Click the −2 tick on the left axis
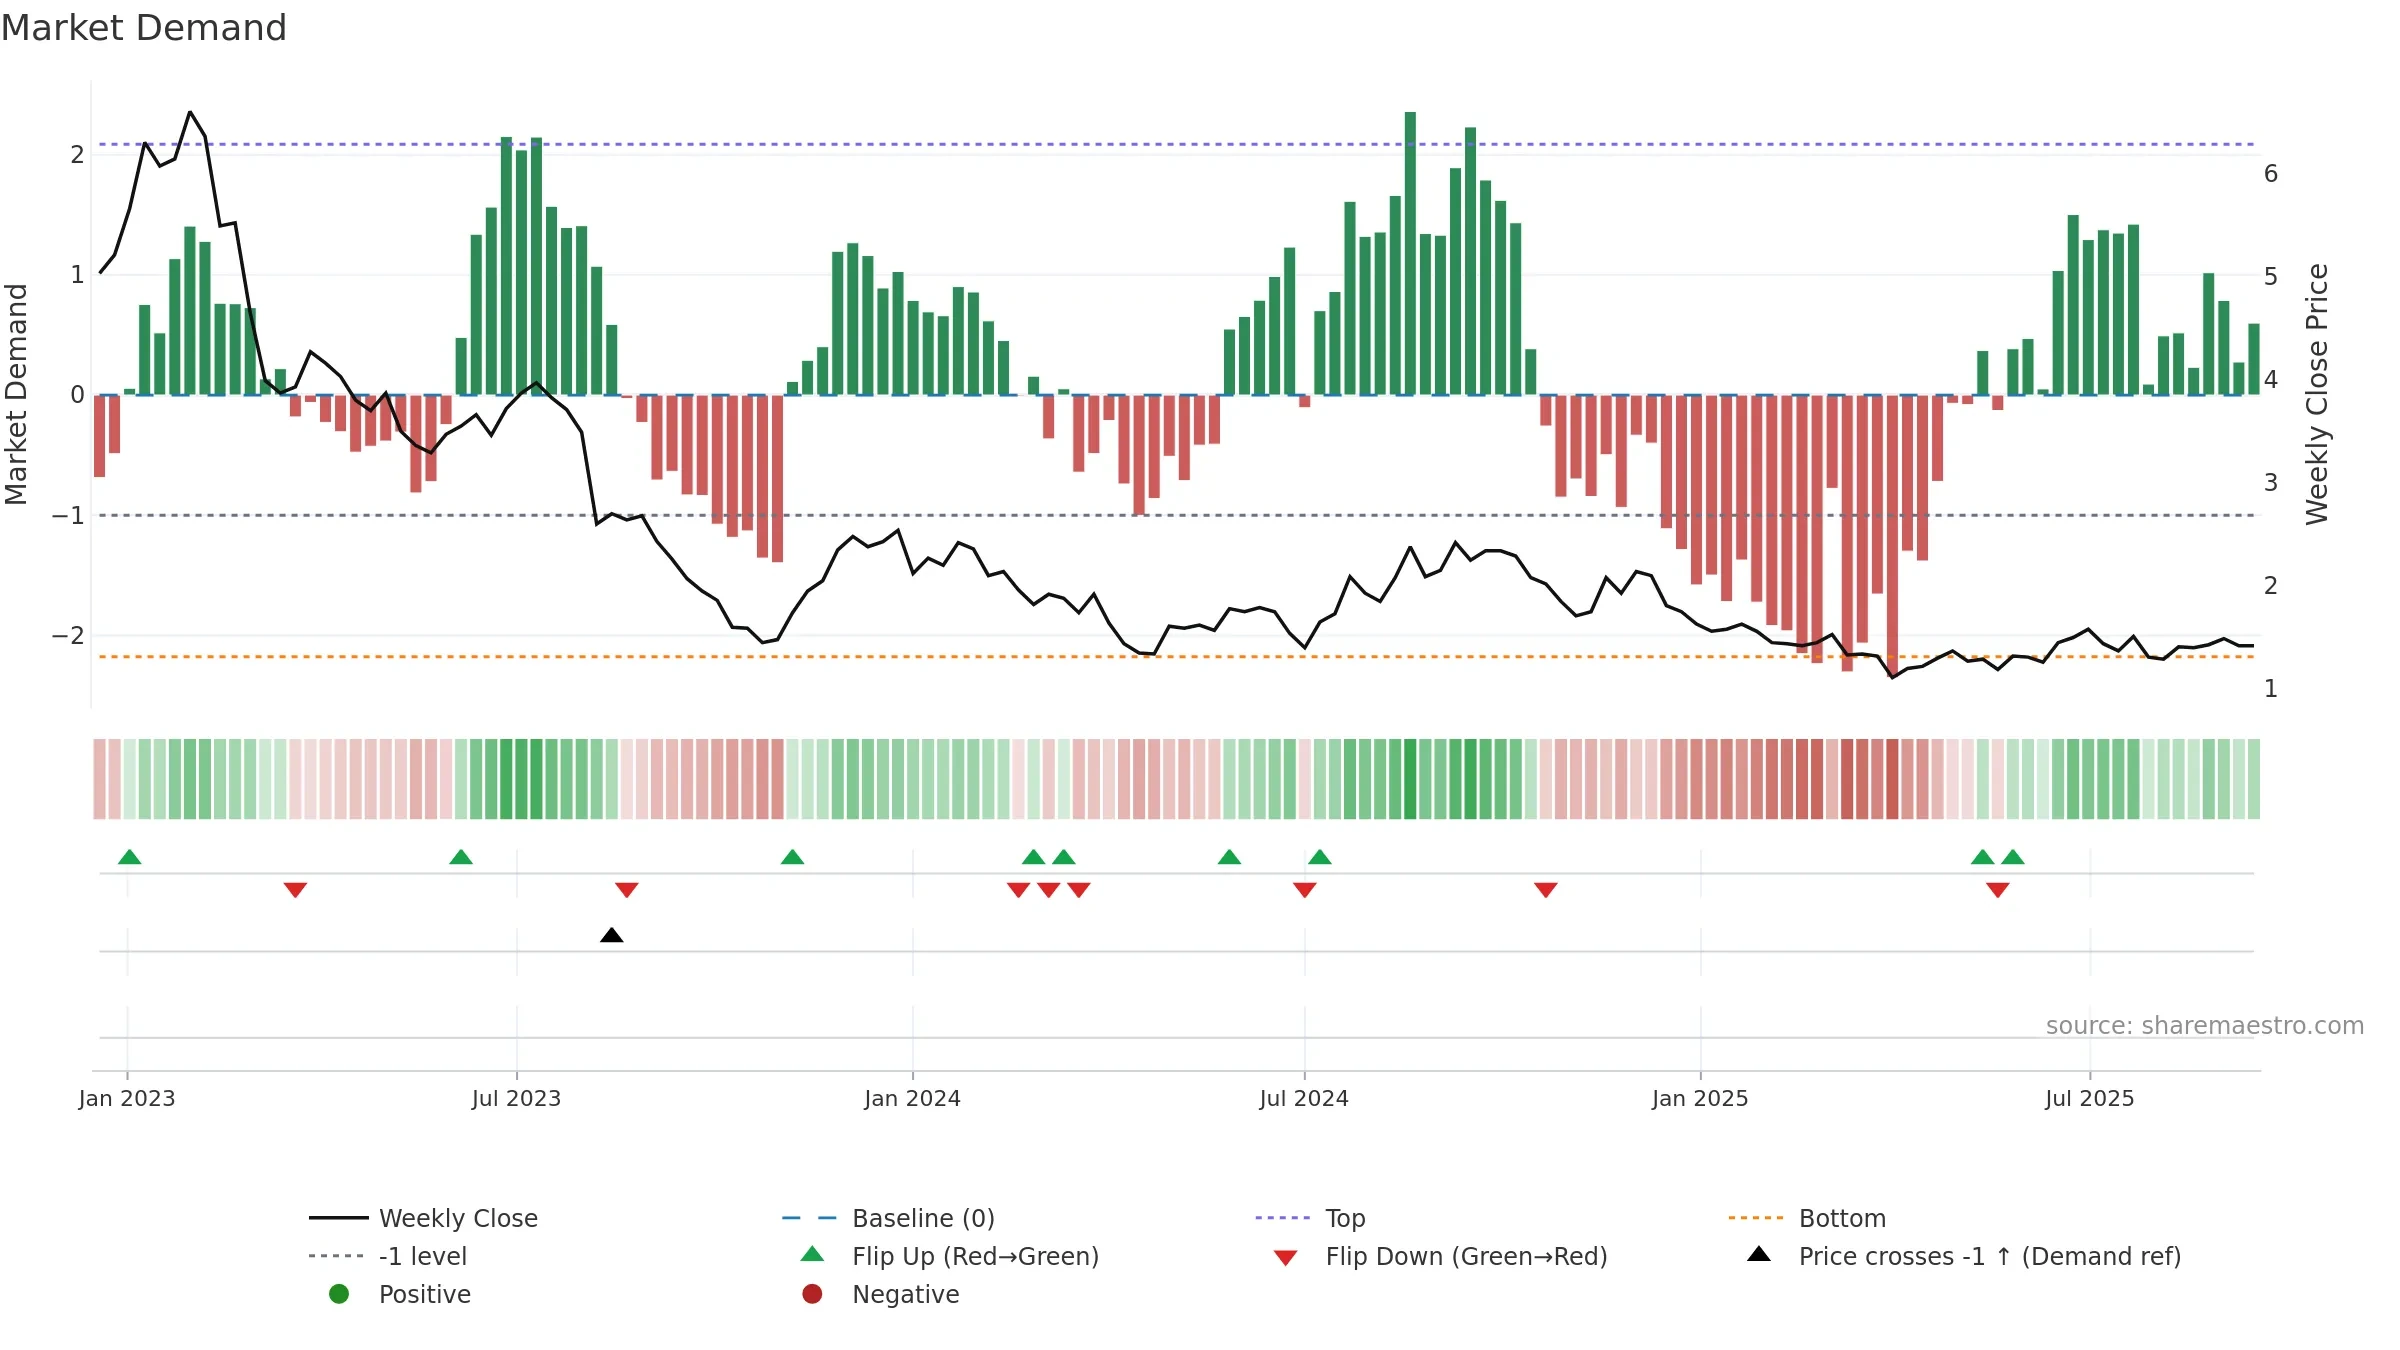The width and height of the screenshot is (2400, 1350). [x=68, y=636]
